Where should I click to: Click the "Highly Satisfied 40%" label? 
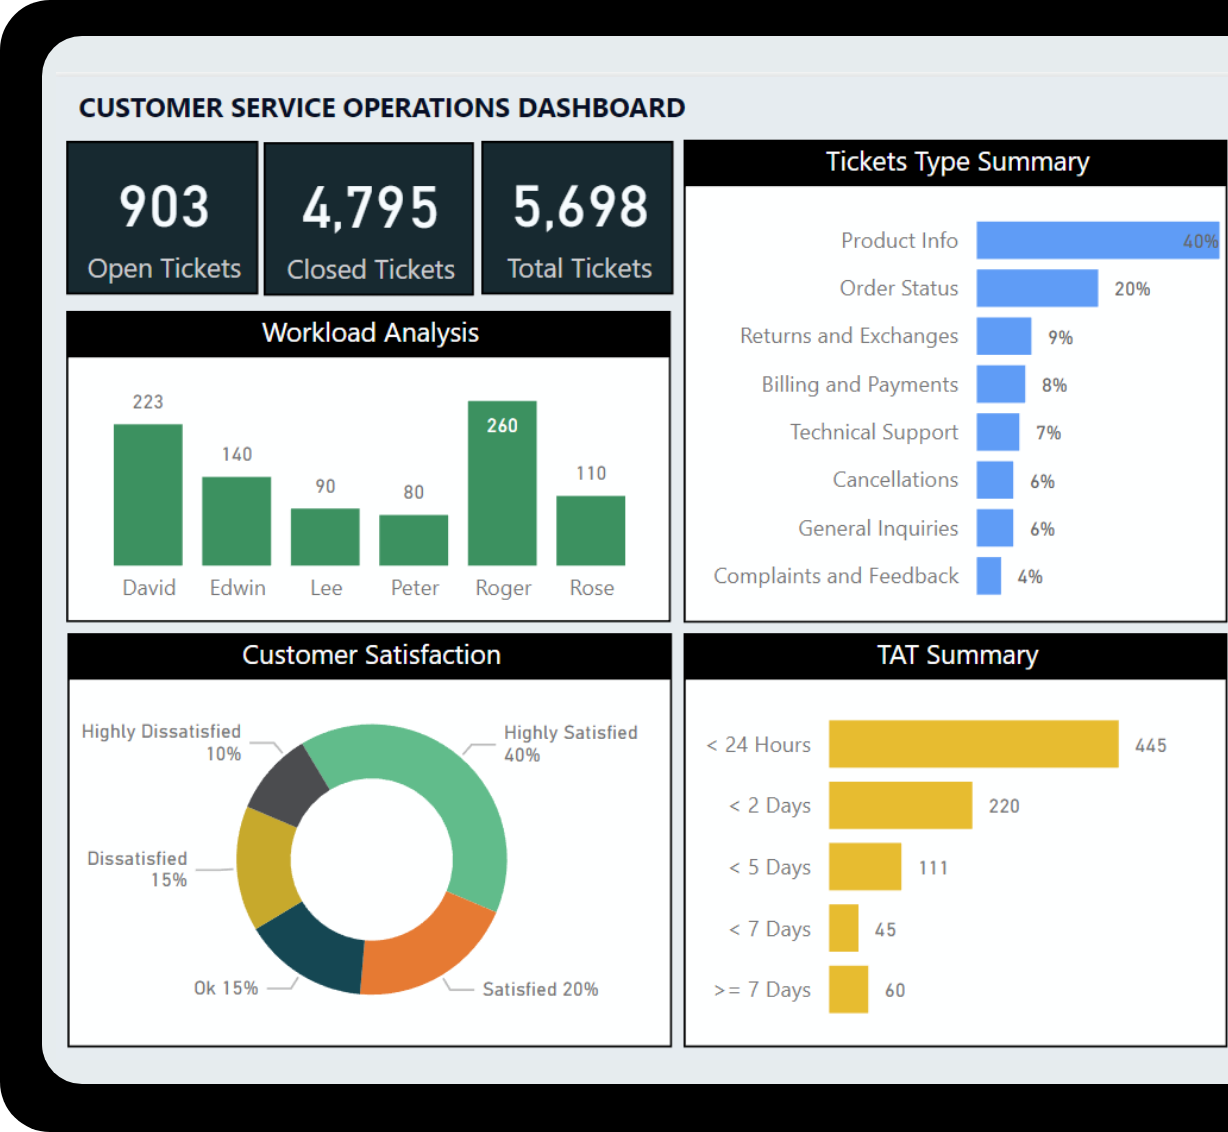[571, 744]
